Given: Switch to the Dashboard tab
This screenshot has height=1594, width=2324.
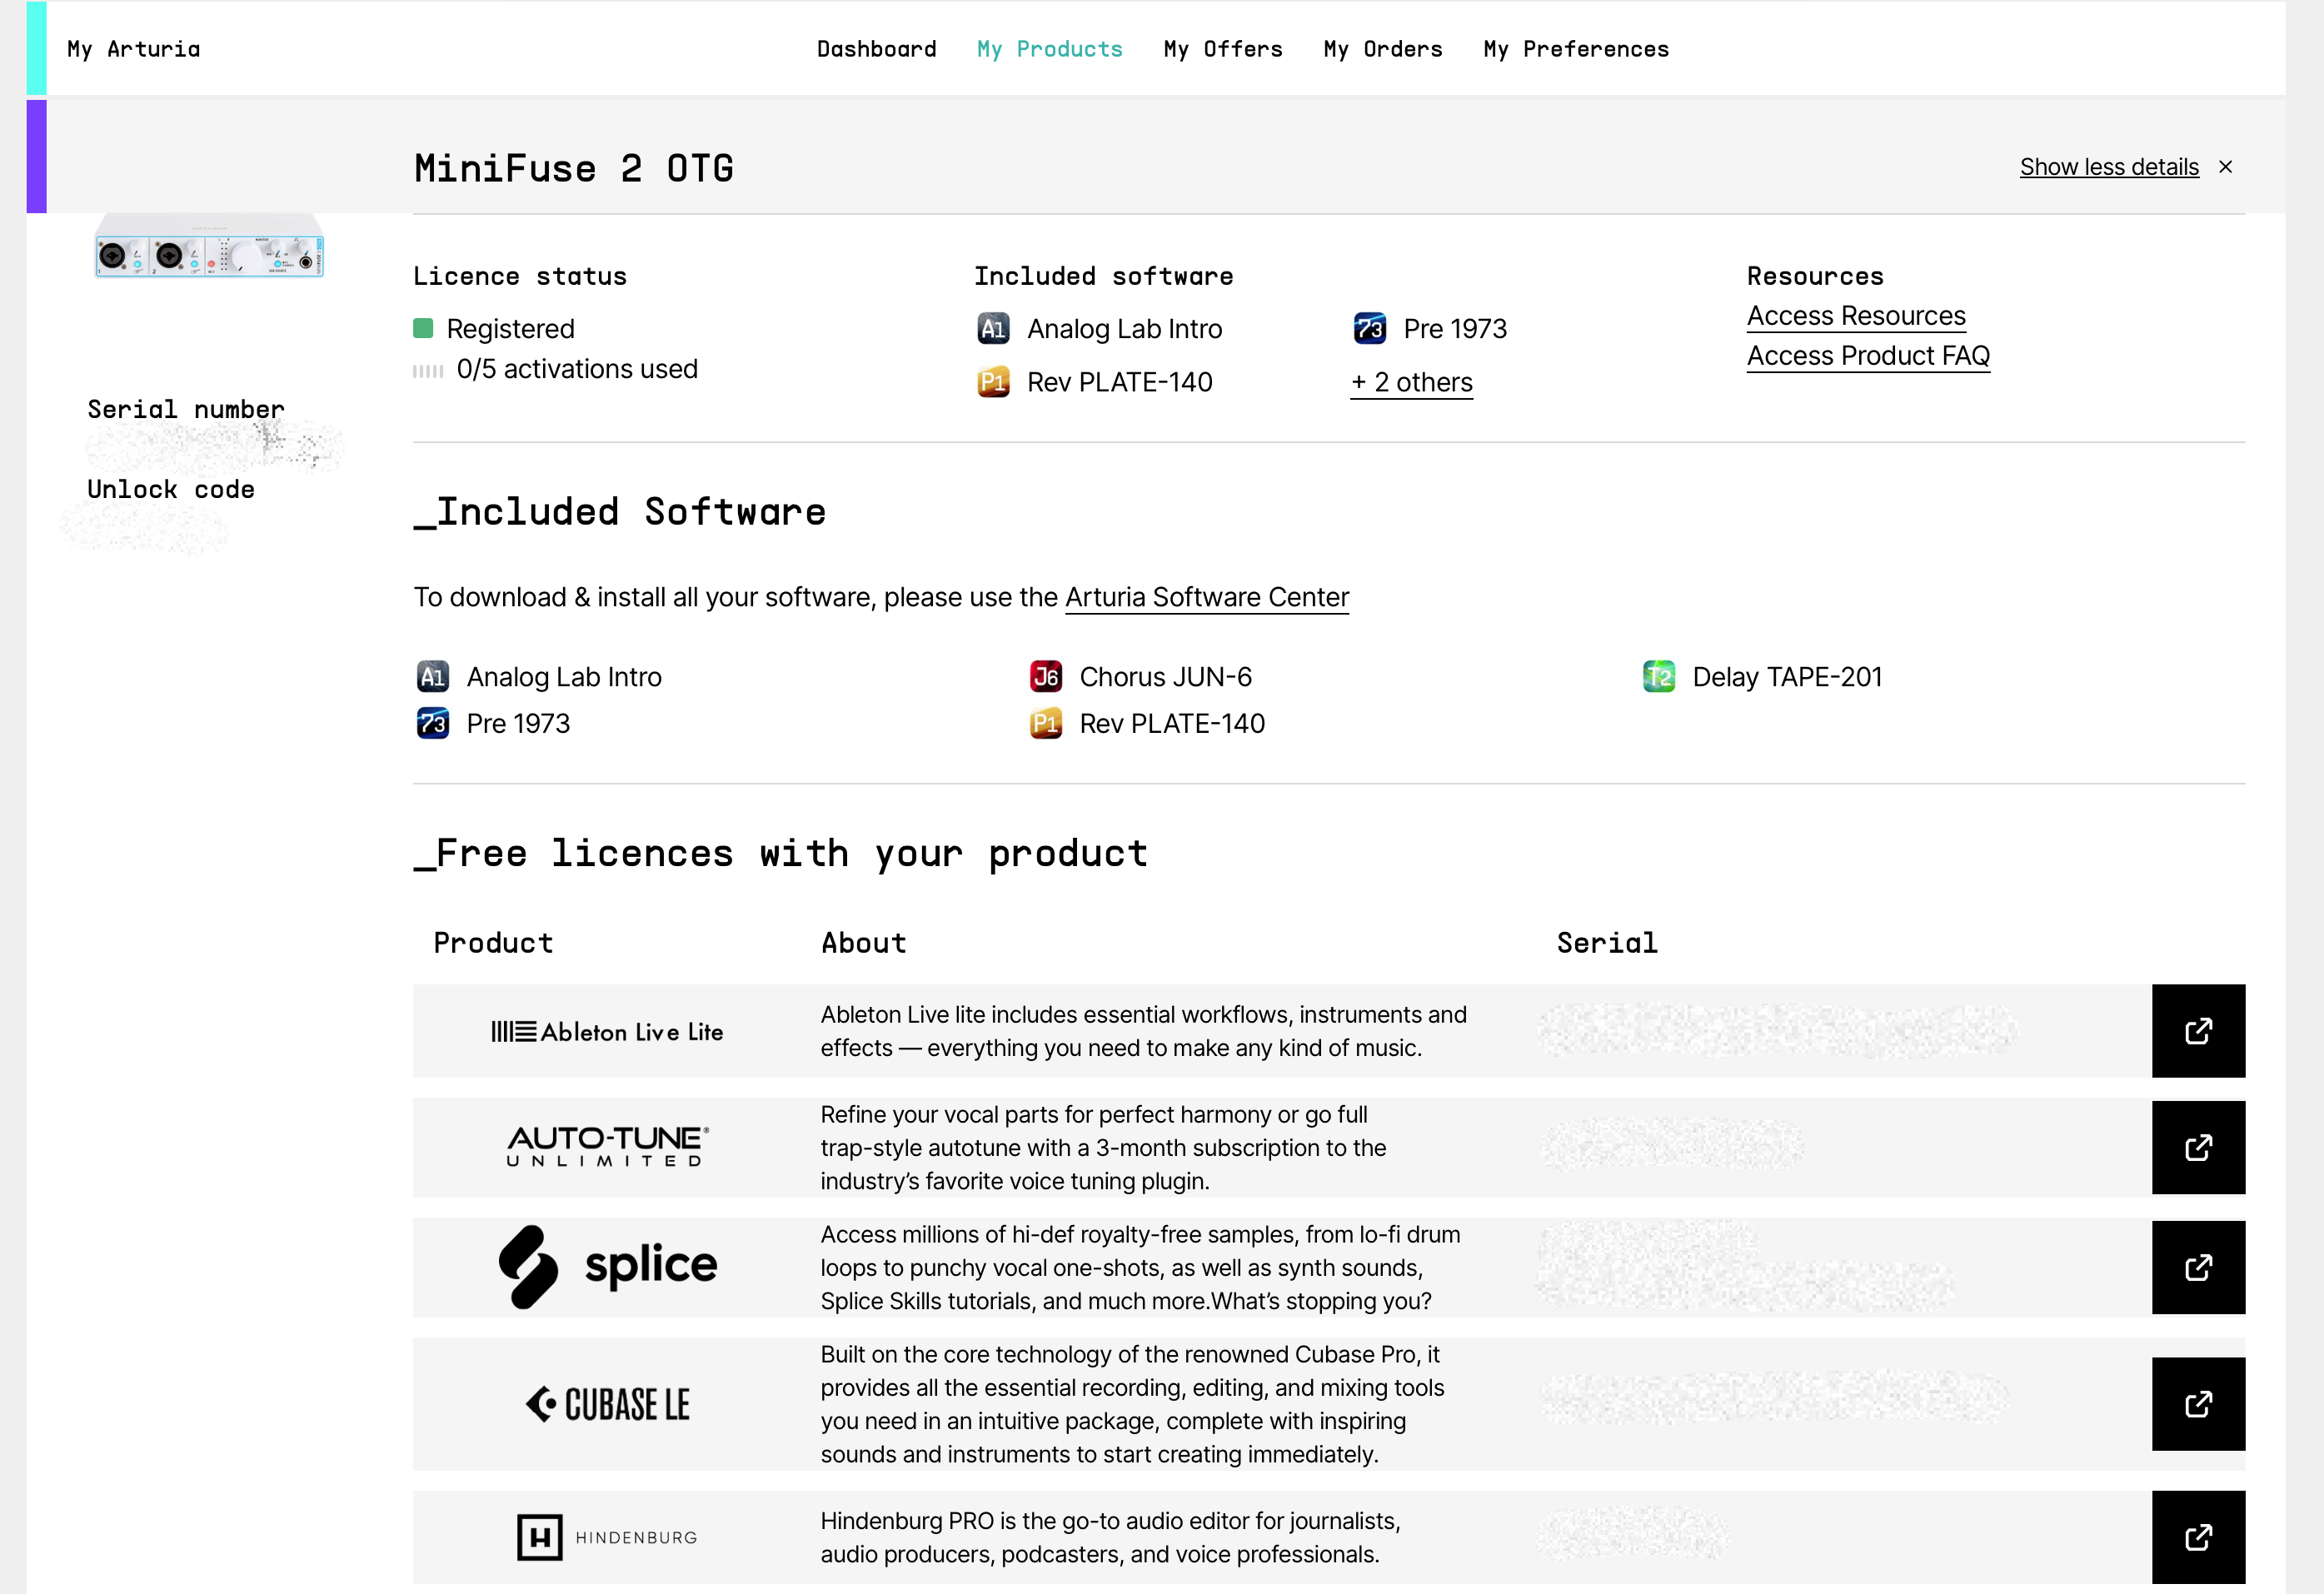Looking at the screenshot, I should tap(876, 49).
